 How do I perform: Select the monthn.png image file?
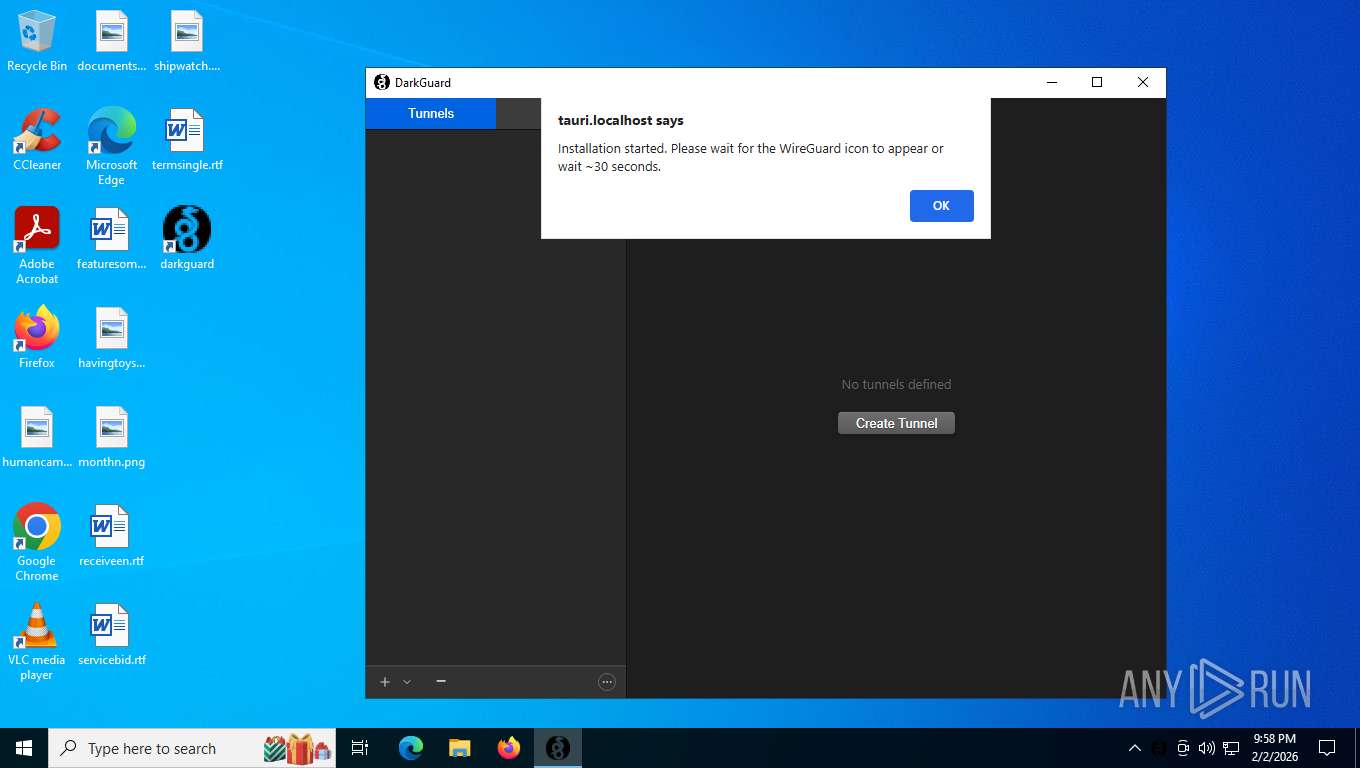pos(111,436)
